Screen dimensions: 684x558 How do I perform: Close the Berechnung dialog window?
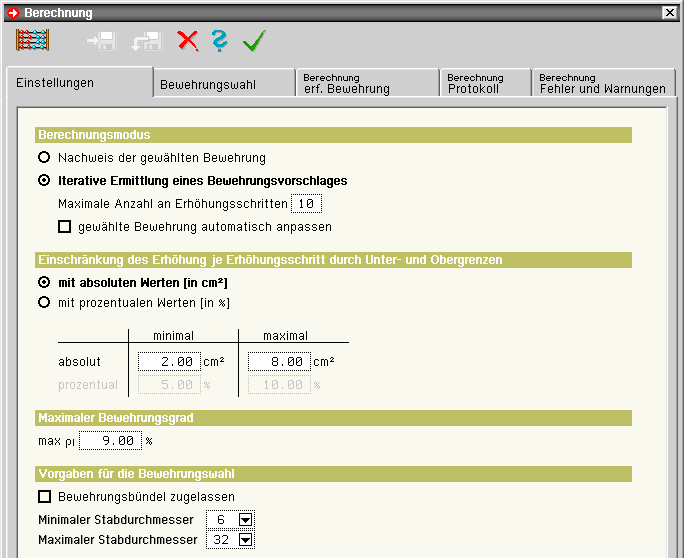point(668,13)
